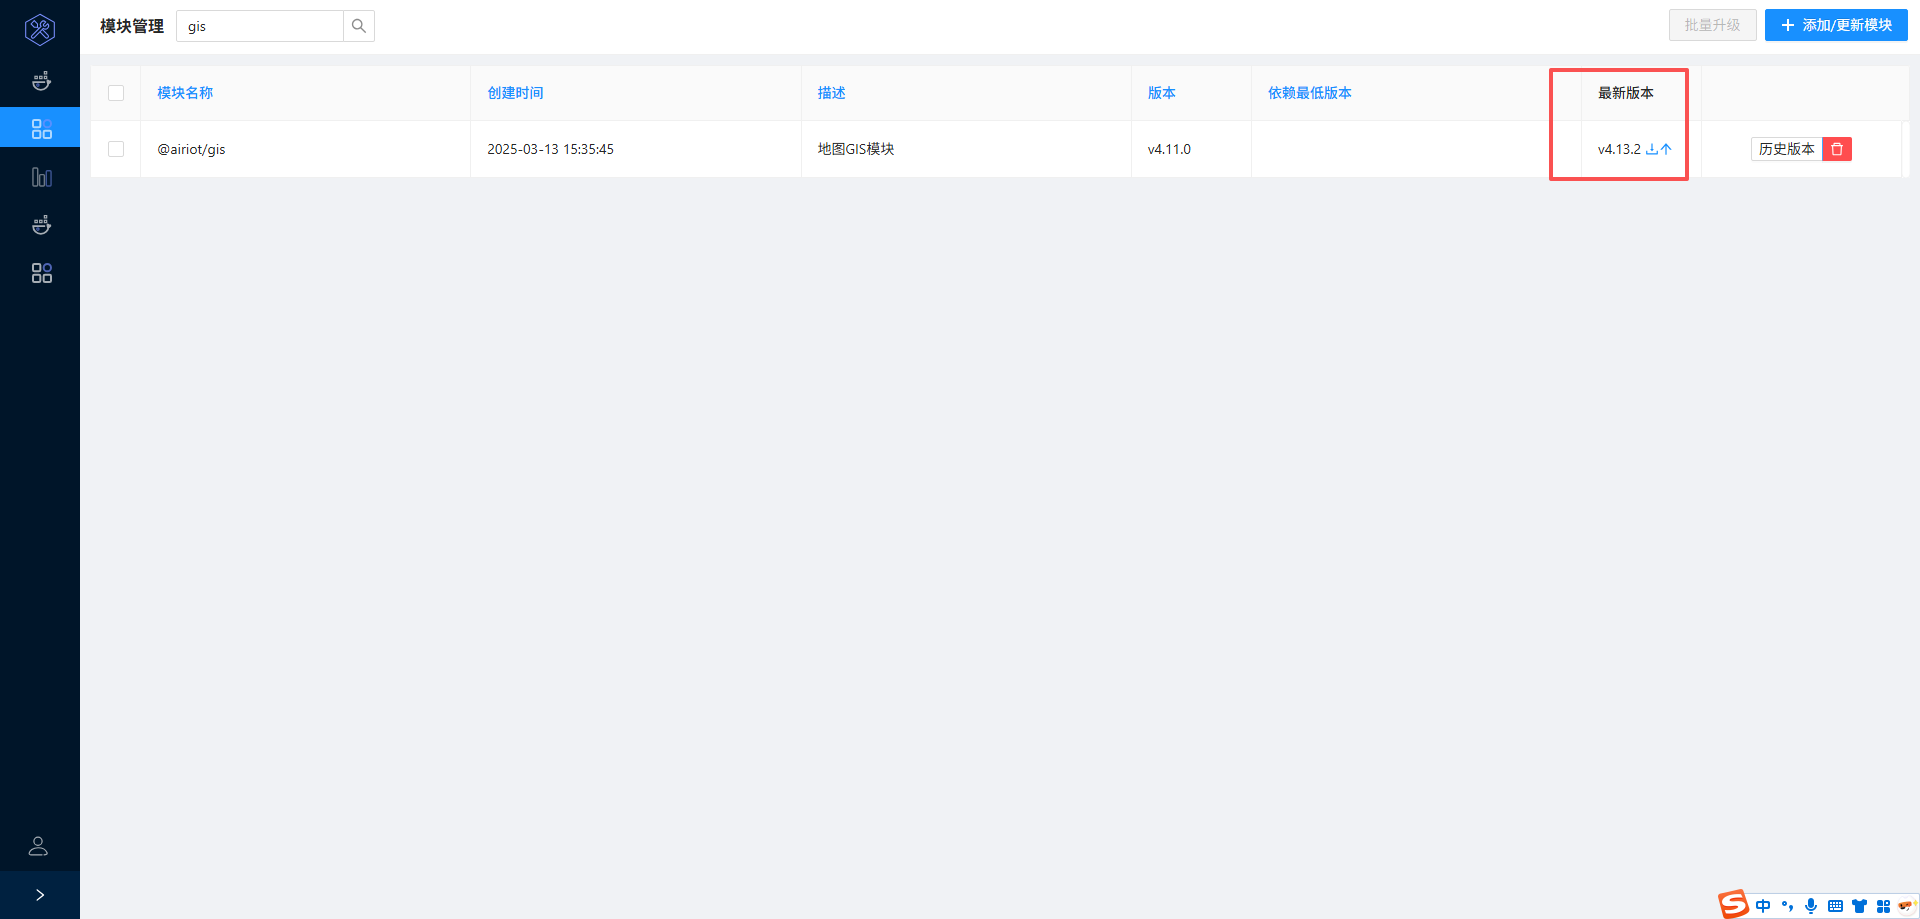Sort by the 创建时间 column header
The width and height of the screenshot is (1920, 919).
click(515, 93)
